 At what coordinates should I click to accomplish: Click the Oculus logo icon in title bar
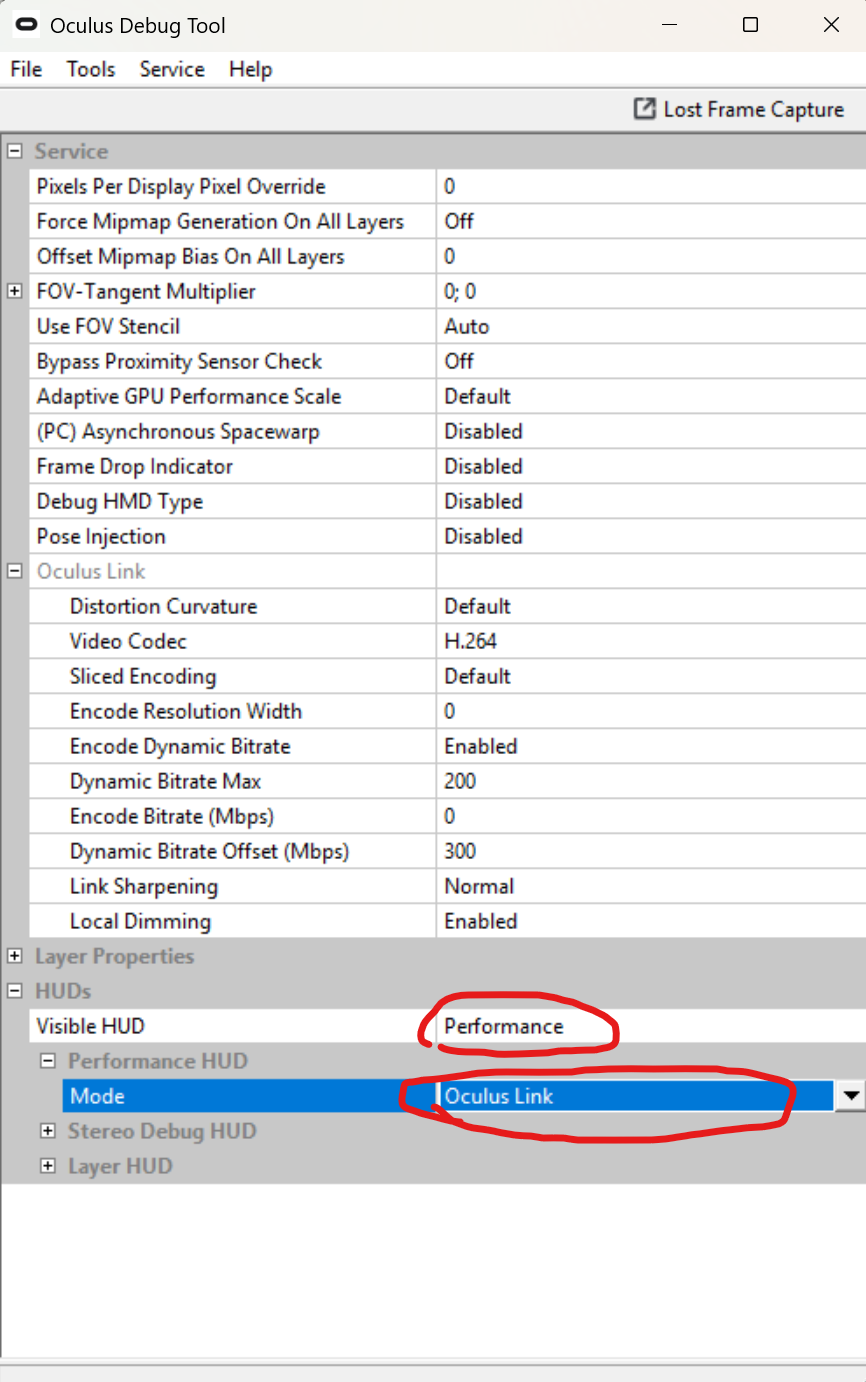pos(26,24)
